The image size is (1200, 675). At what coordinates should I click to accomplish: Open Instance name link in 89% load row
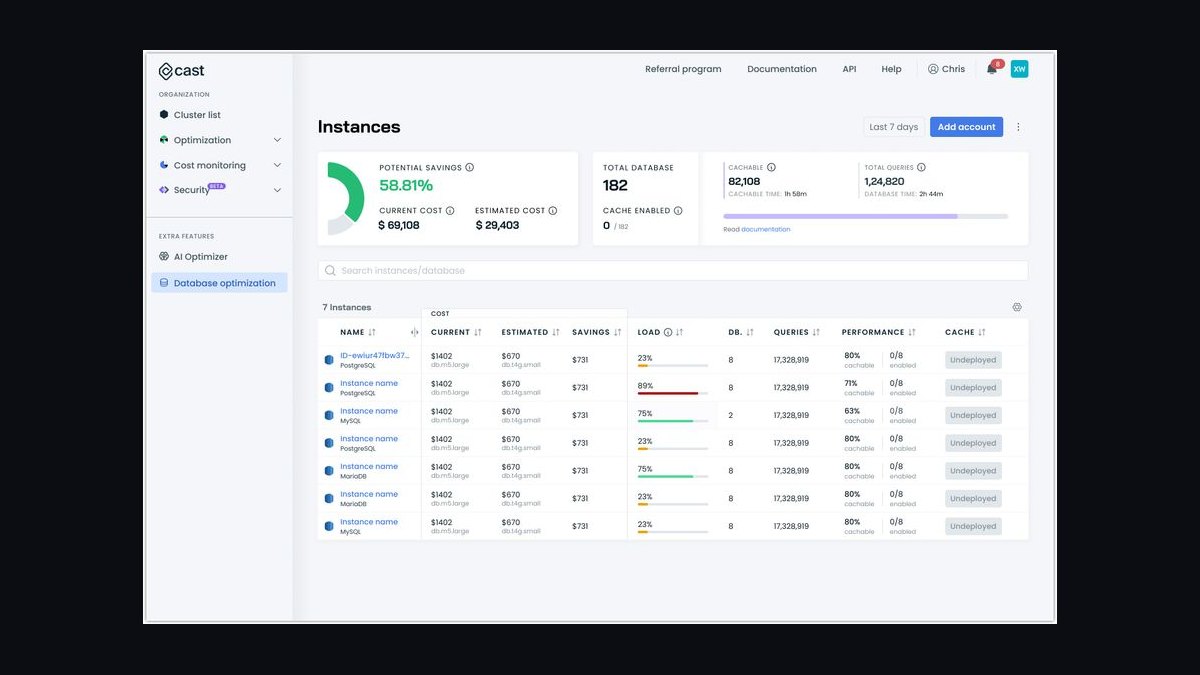click(x=369, y=383)
